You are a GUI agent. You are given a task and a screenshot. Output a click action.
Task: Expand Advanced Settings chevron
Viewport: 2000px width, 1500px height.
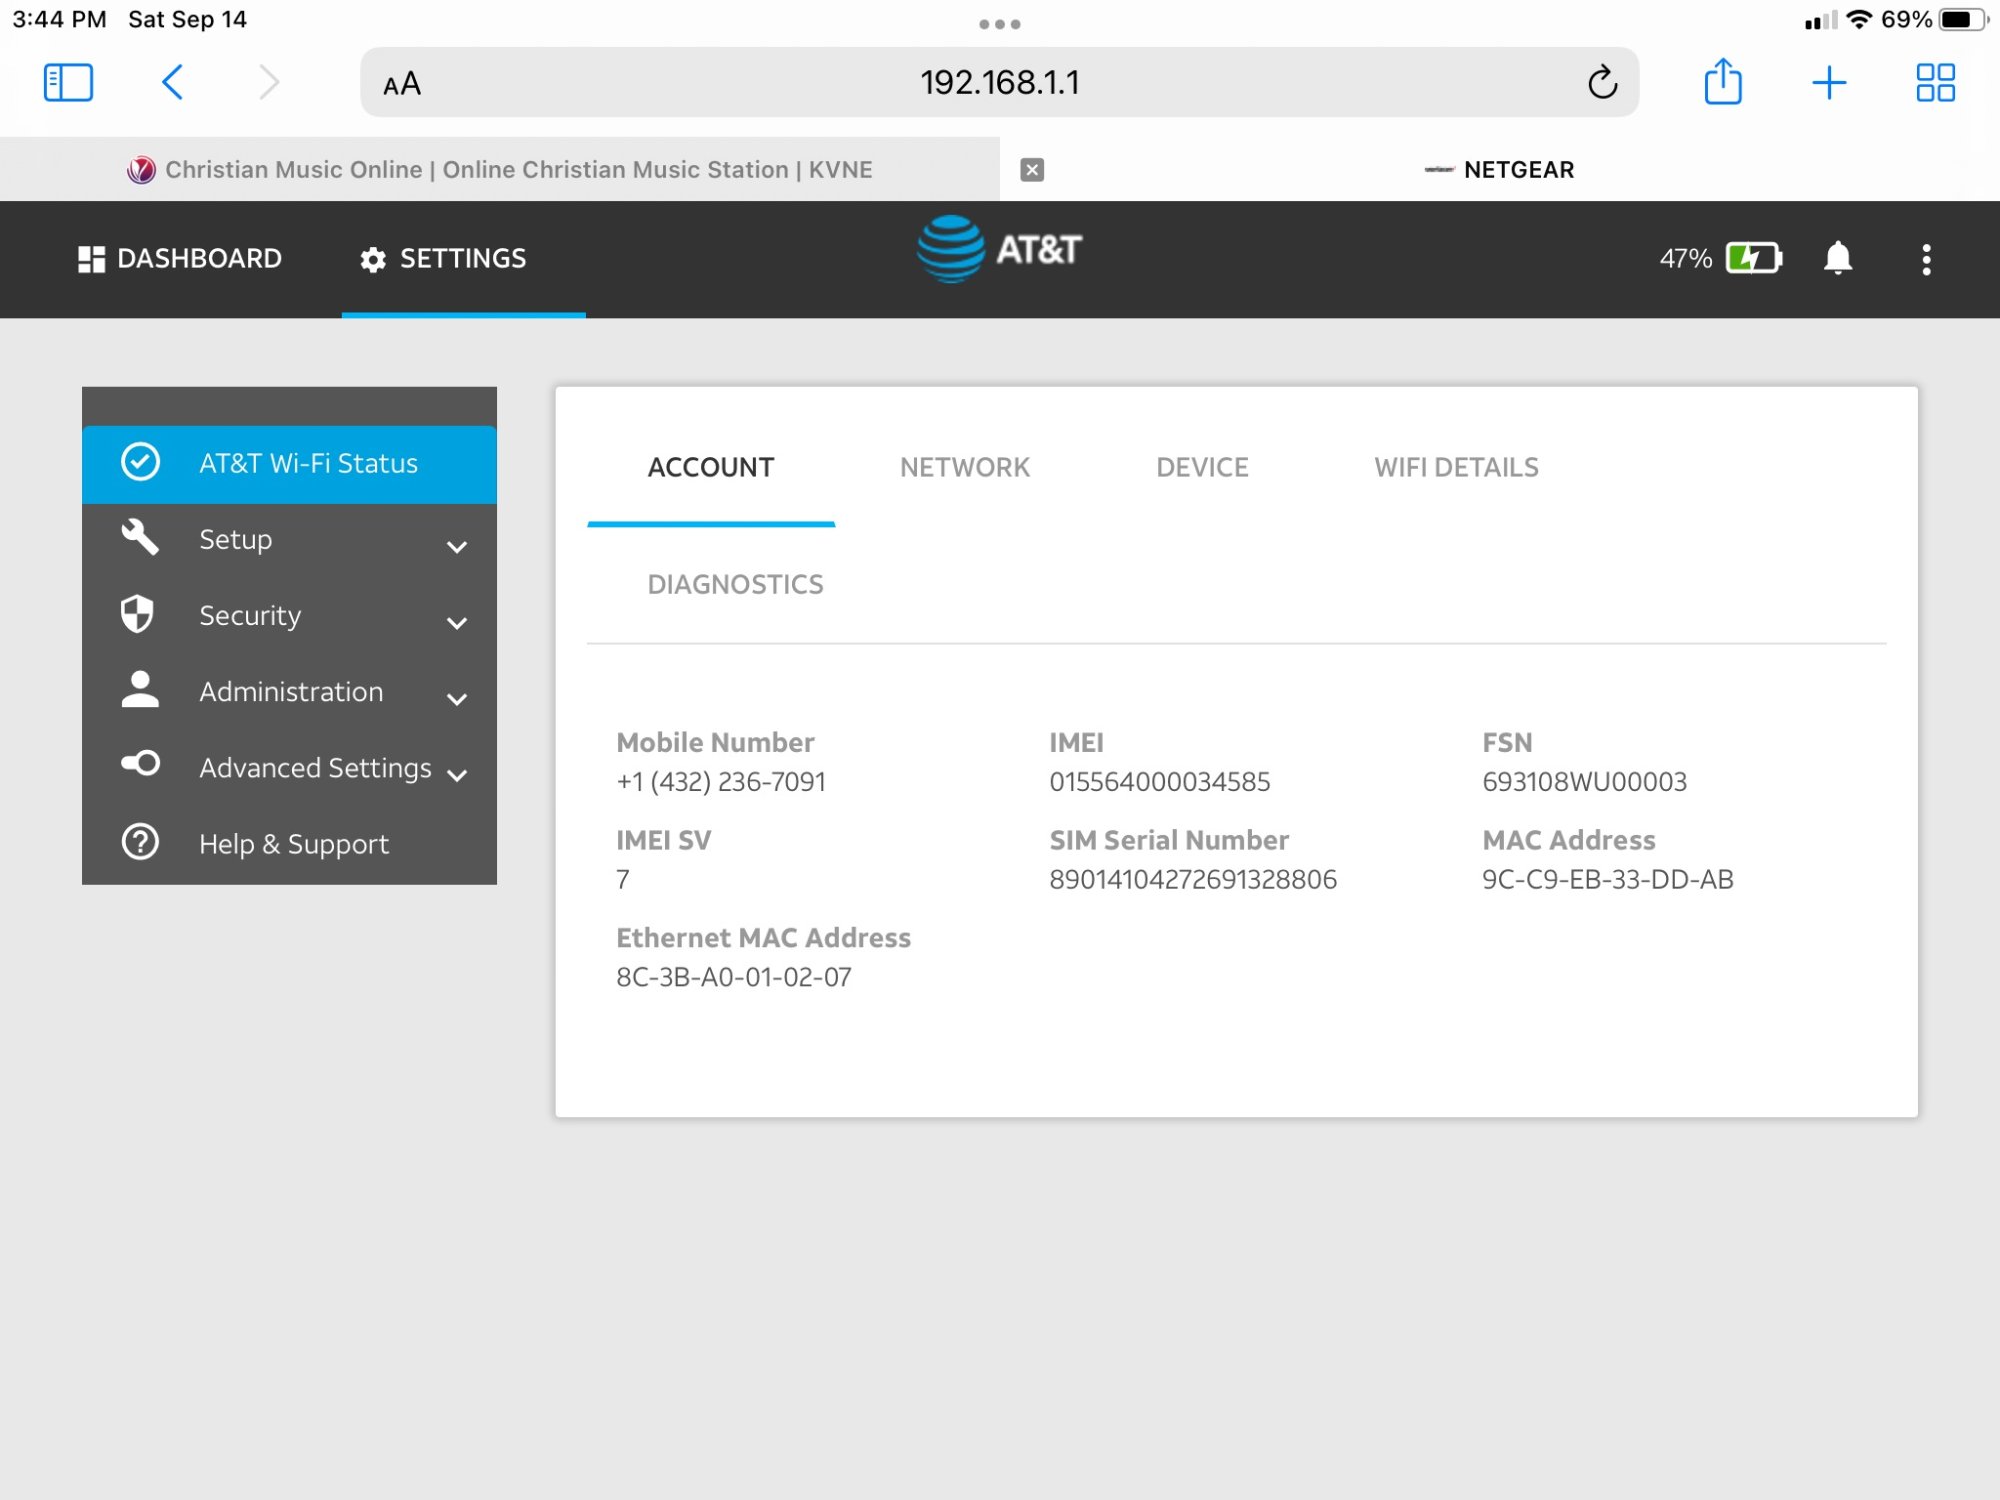pos(457,775)
